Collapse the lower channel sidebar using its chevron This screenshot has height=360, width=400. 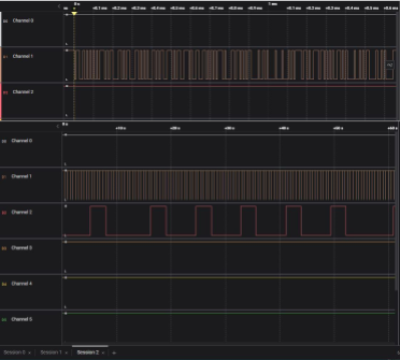tap(58, 126)
